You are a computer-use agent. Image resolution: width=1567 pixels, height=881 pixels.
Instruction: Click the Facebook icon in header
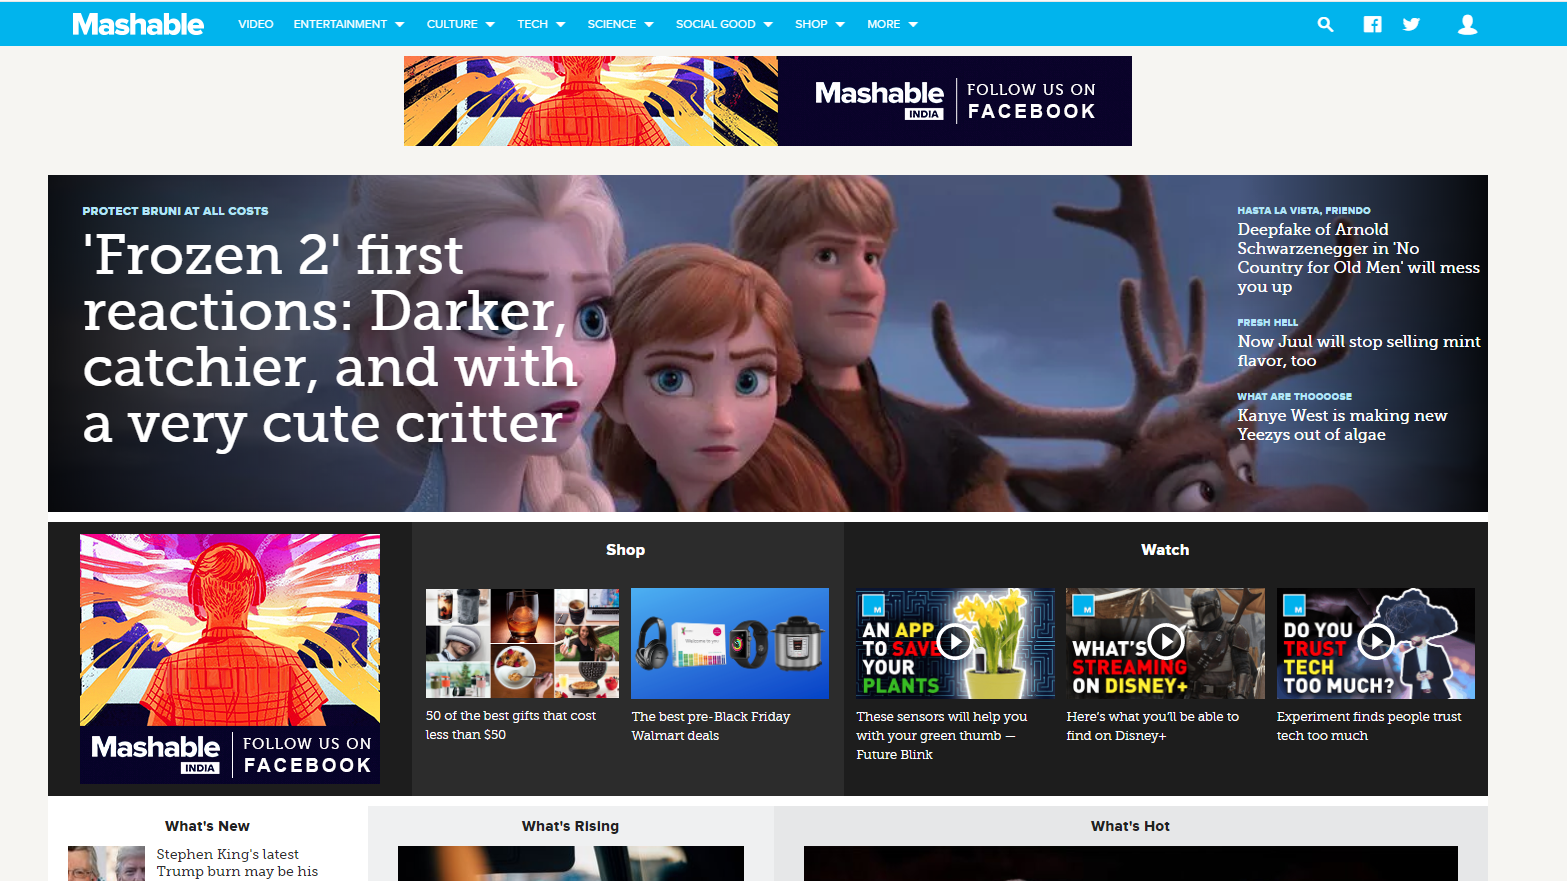(1372, 24)
